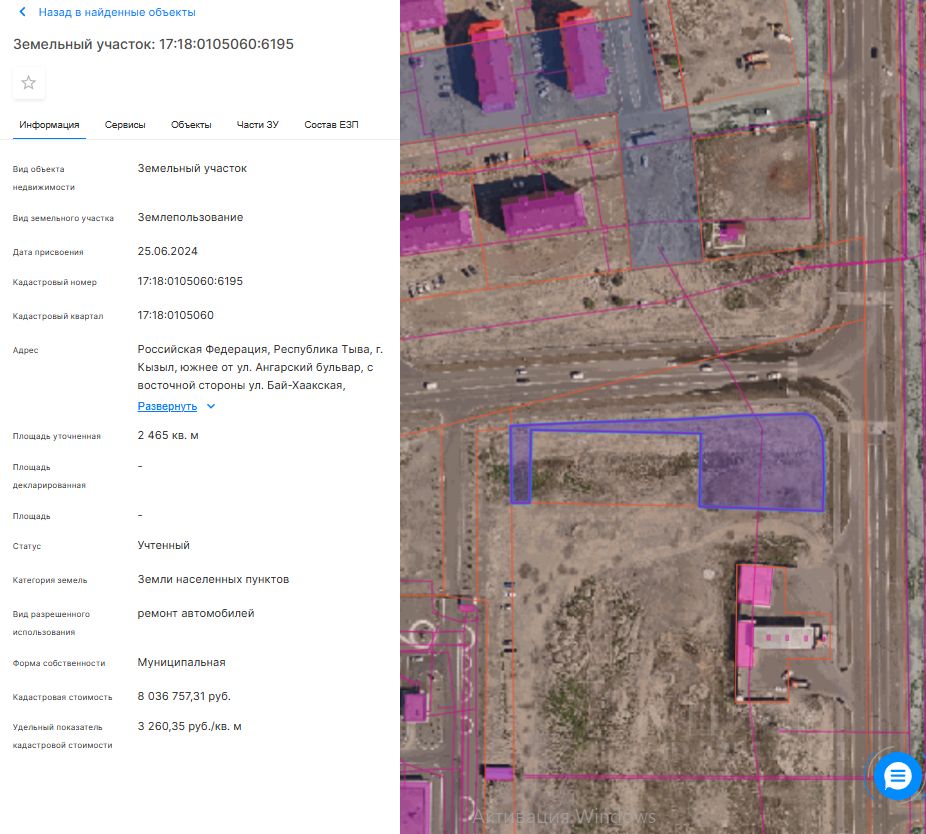Switch to the Состав ЕЗП tab
Screen dimensions: 926x834
[x=331, y=125]
